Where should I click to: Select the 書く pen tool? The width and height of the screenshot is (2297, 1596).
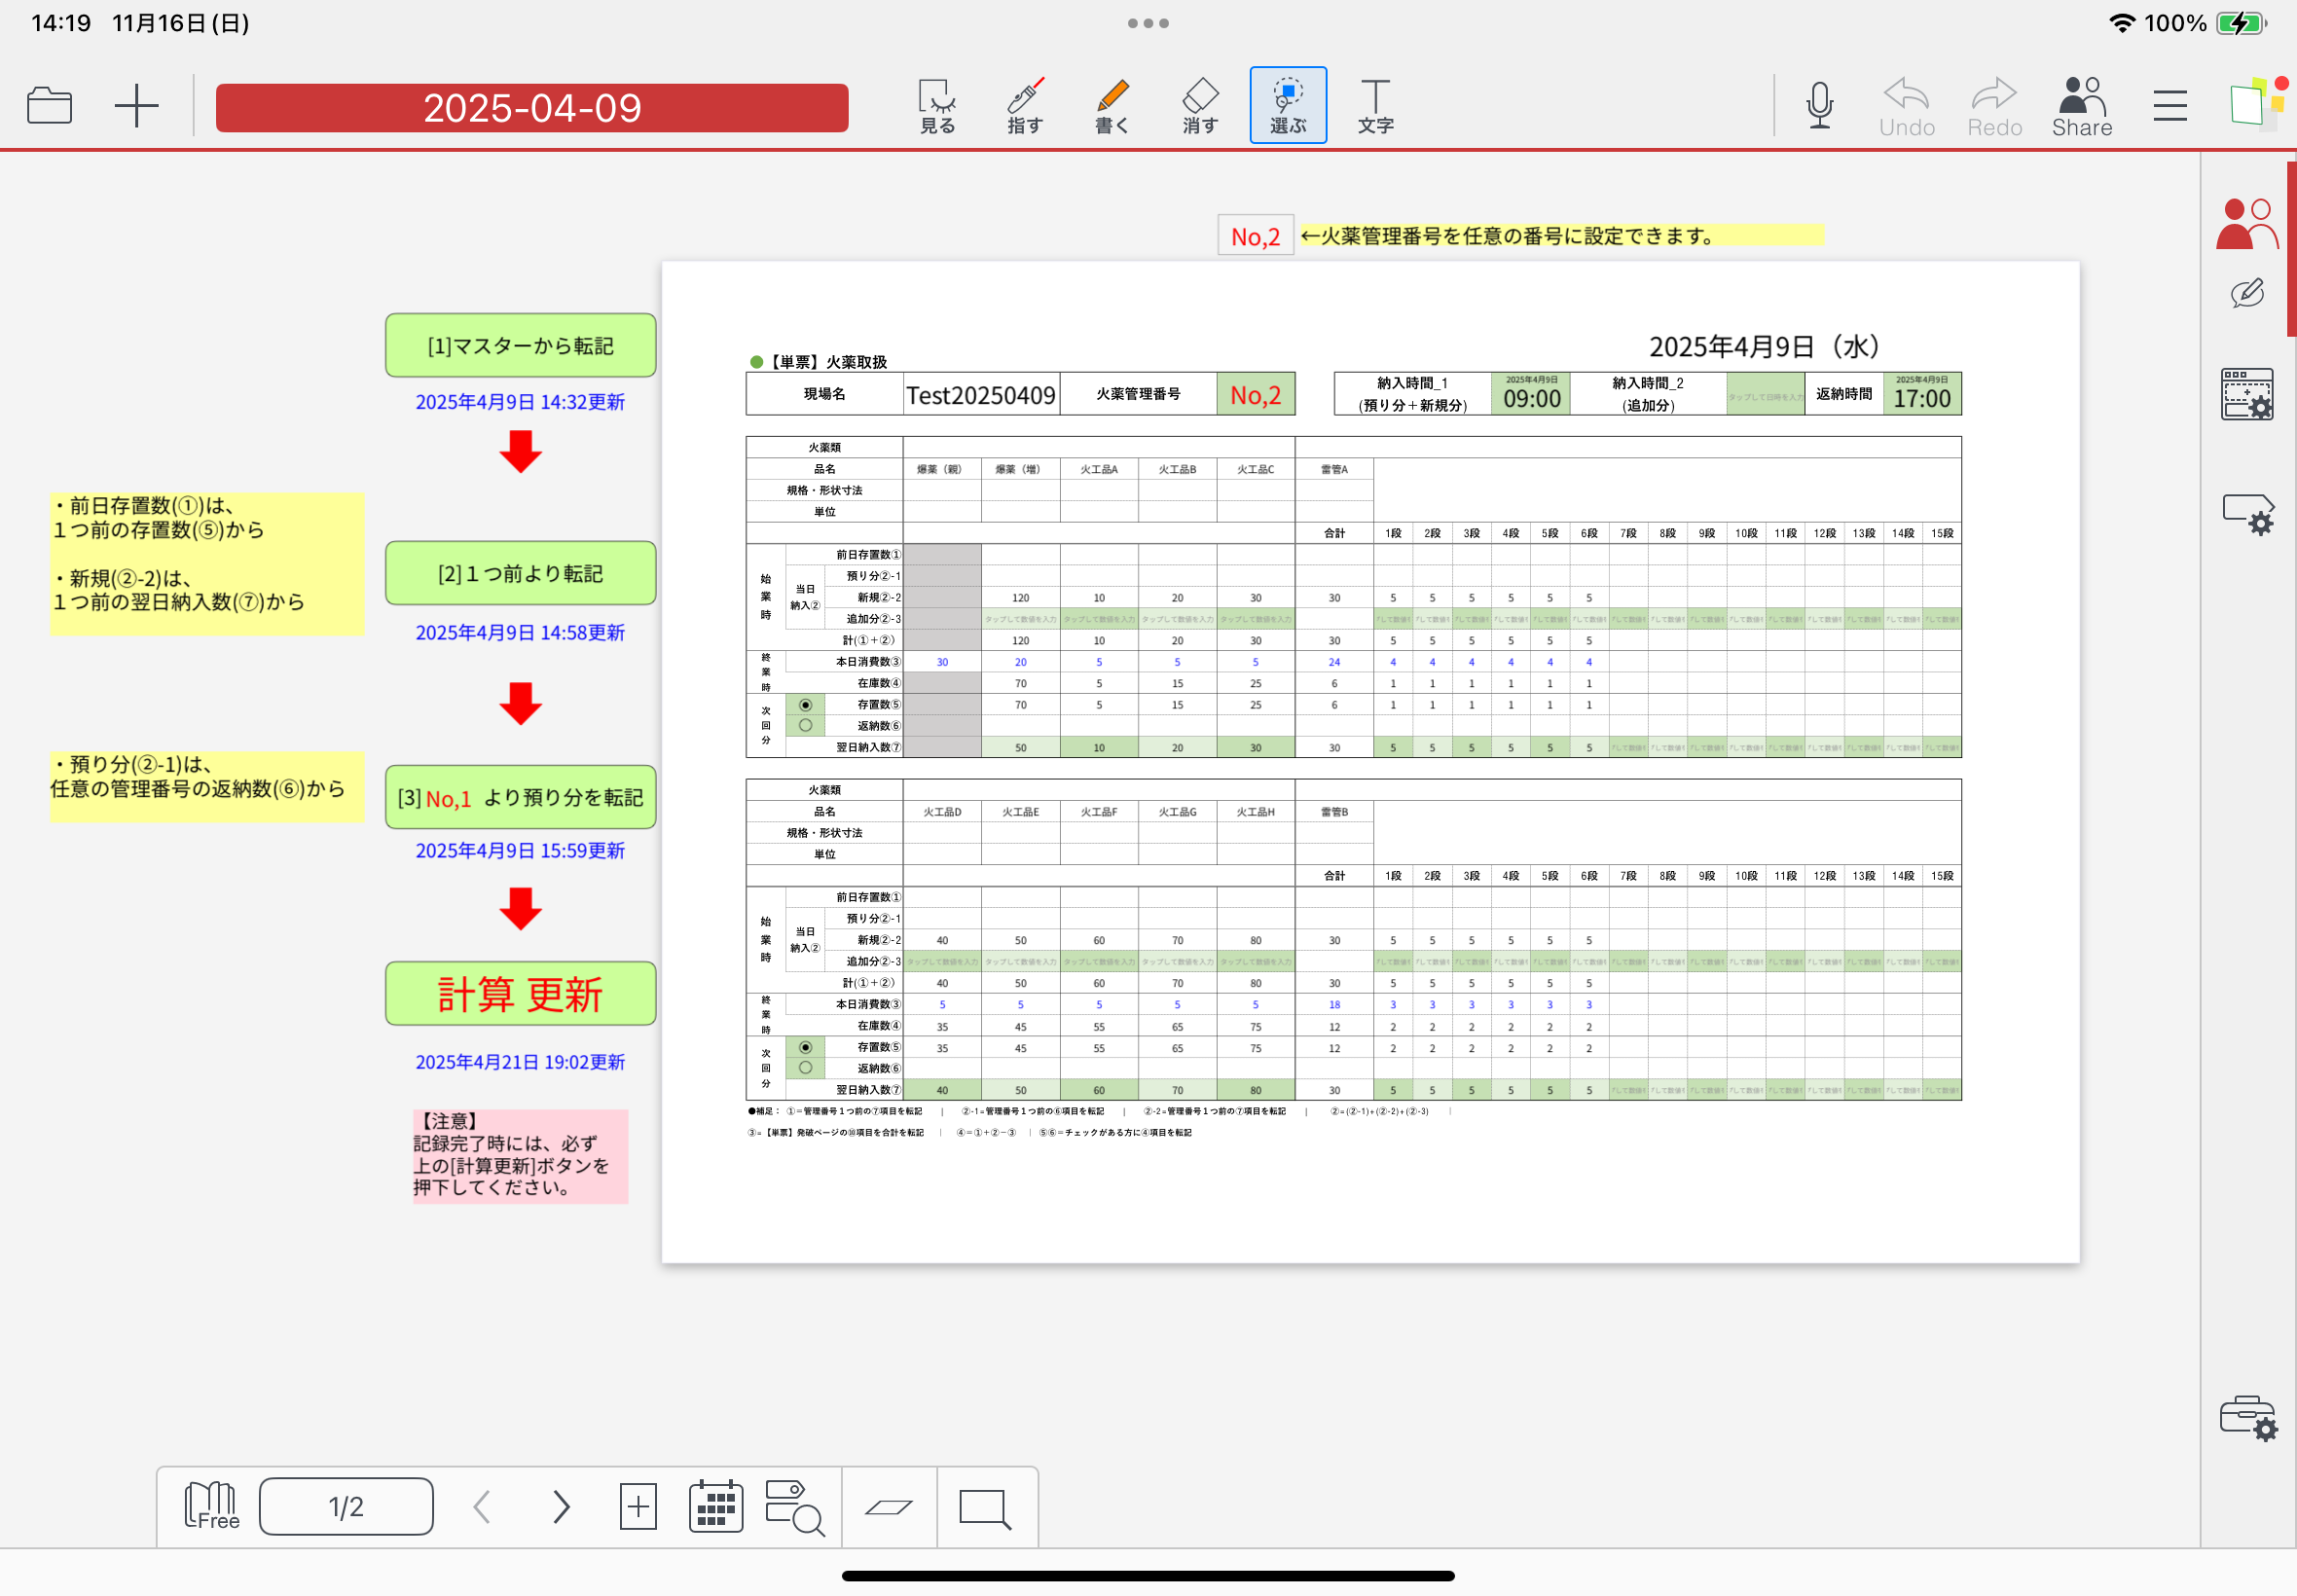point(1112,105)
